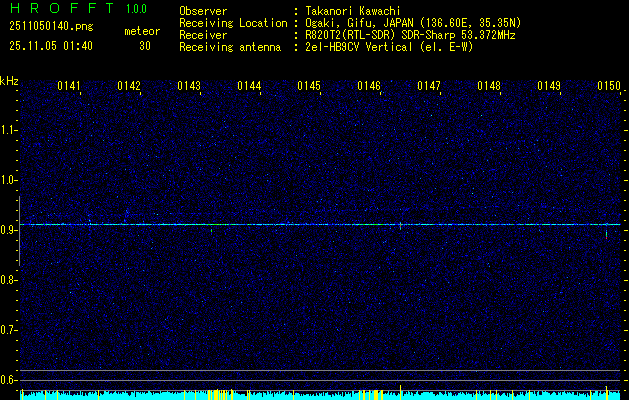Click the 1.1 kHz axis label
629x400 pixels.
pyautogui.click(x=8, y=130)
